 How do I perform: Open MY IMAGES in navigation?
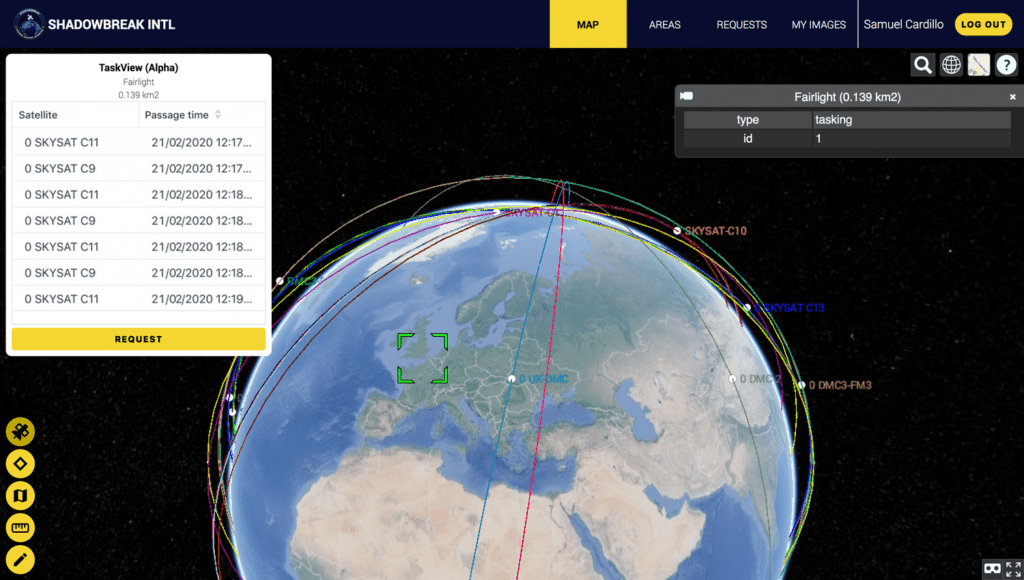(x=818, y=25)
